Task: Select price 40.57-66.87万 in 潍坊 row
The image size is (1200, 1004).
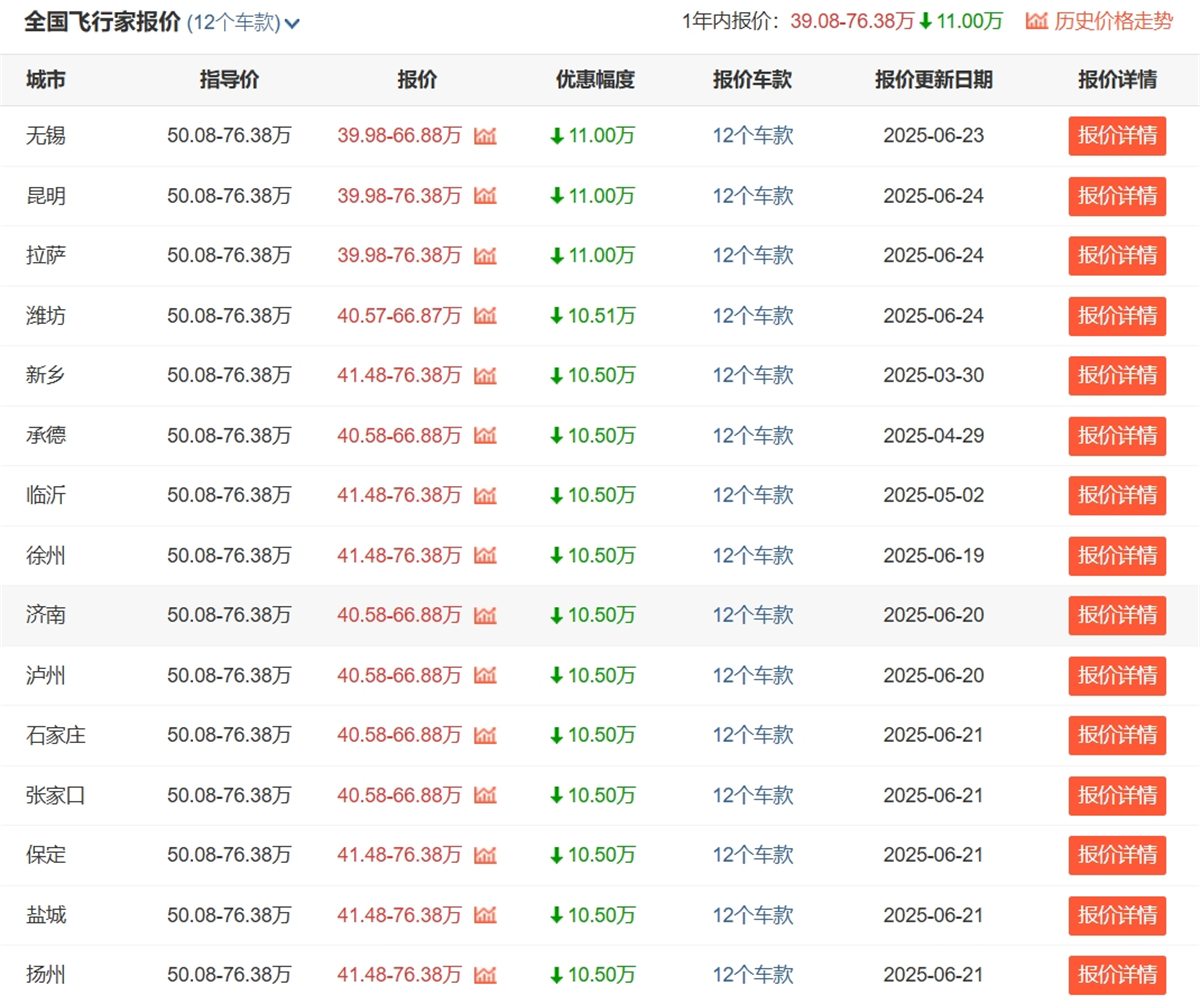Action: (400, 316)
